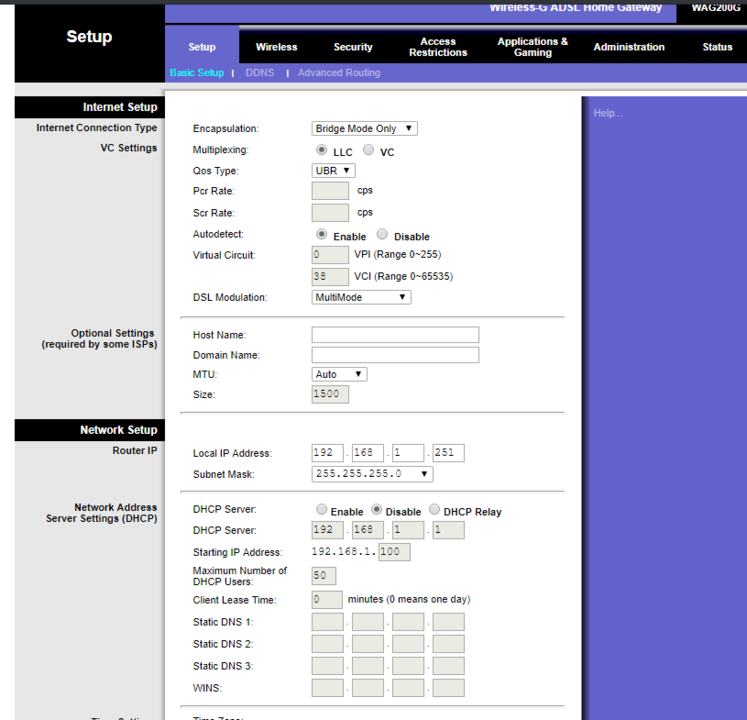The image size is (747, 720).
Task: Click Starting IP Address 100 field
Action: pos(394,552)
